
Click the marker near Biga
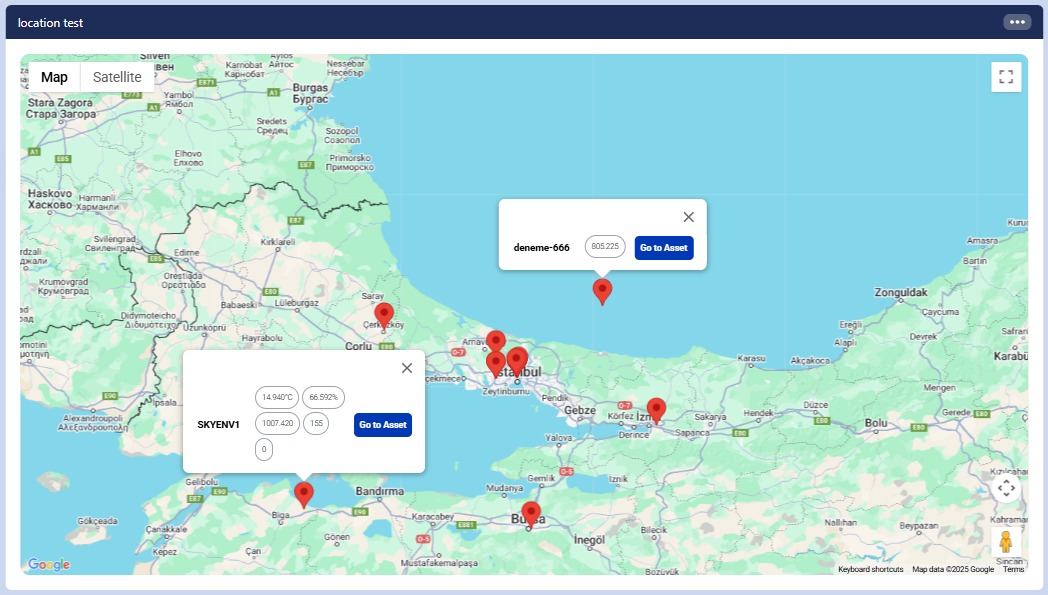coord(304,493)
